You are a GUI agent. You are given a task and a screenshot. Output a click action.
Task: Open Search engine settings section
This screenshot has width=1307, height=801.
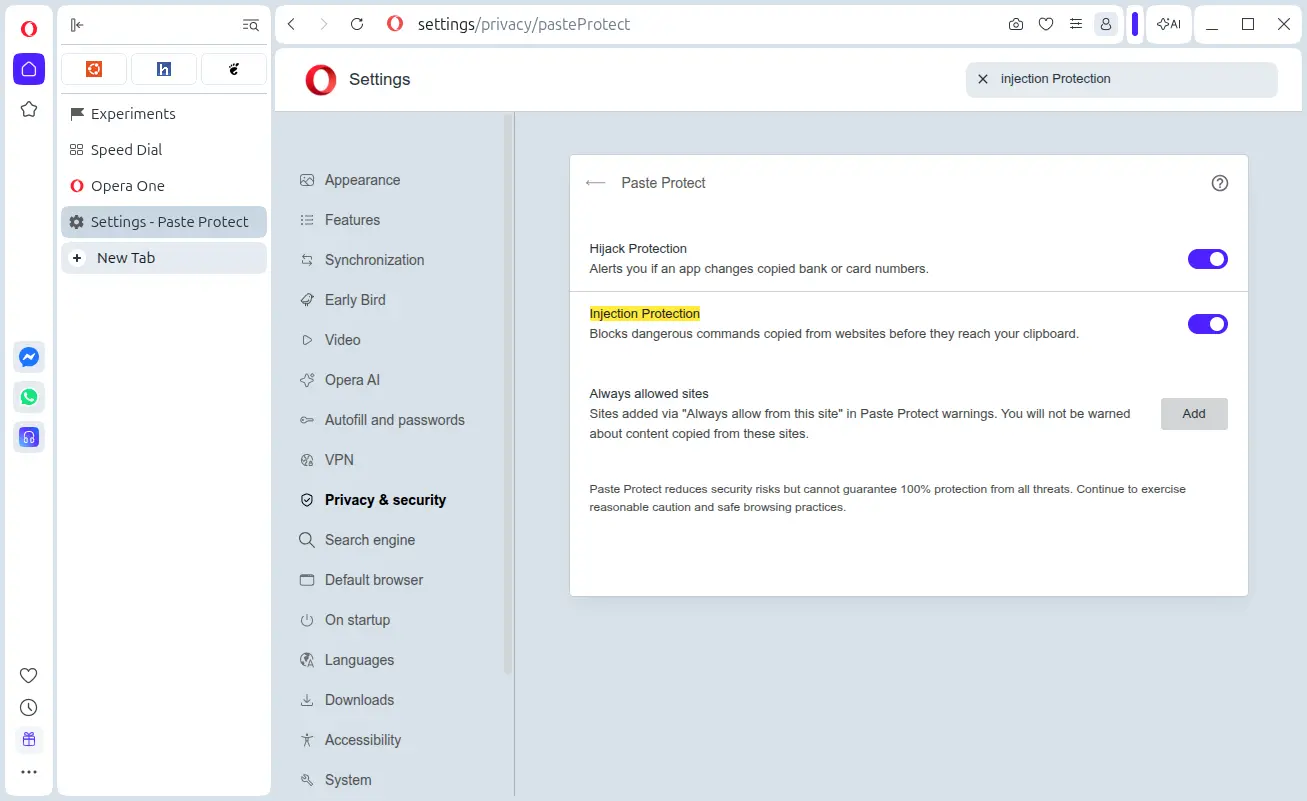tap(357, 540)
